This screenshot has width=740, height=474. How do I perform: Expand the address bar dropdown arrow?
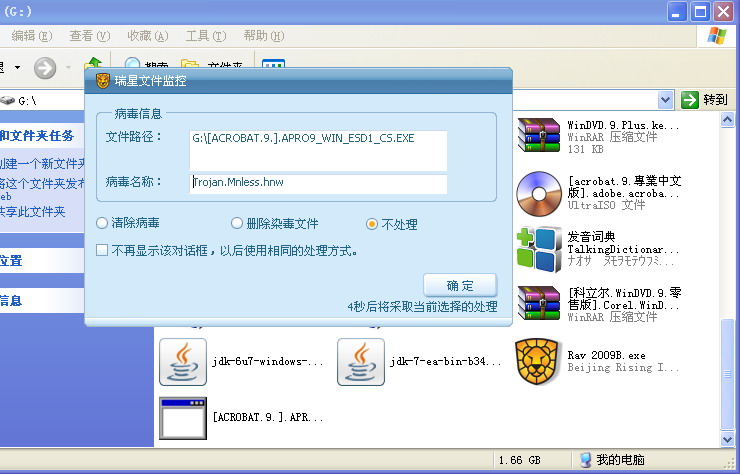(665, 100)
